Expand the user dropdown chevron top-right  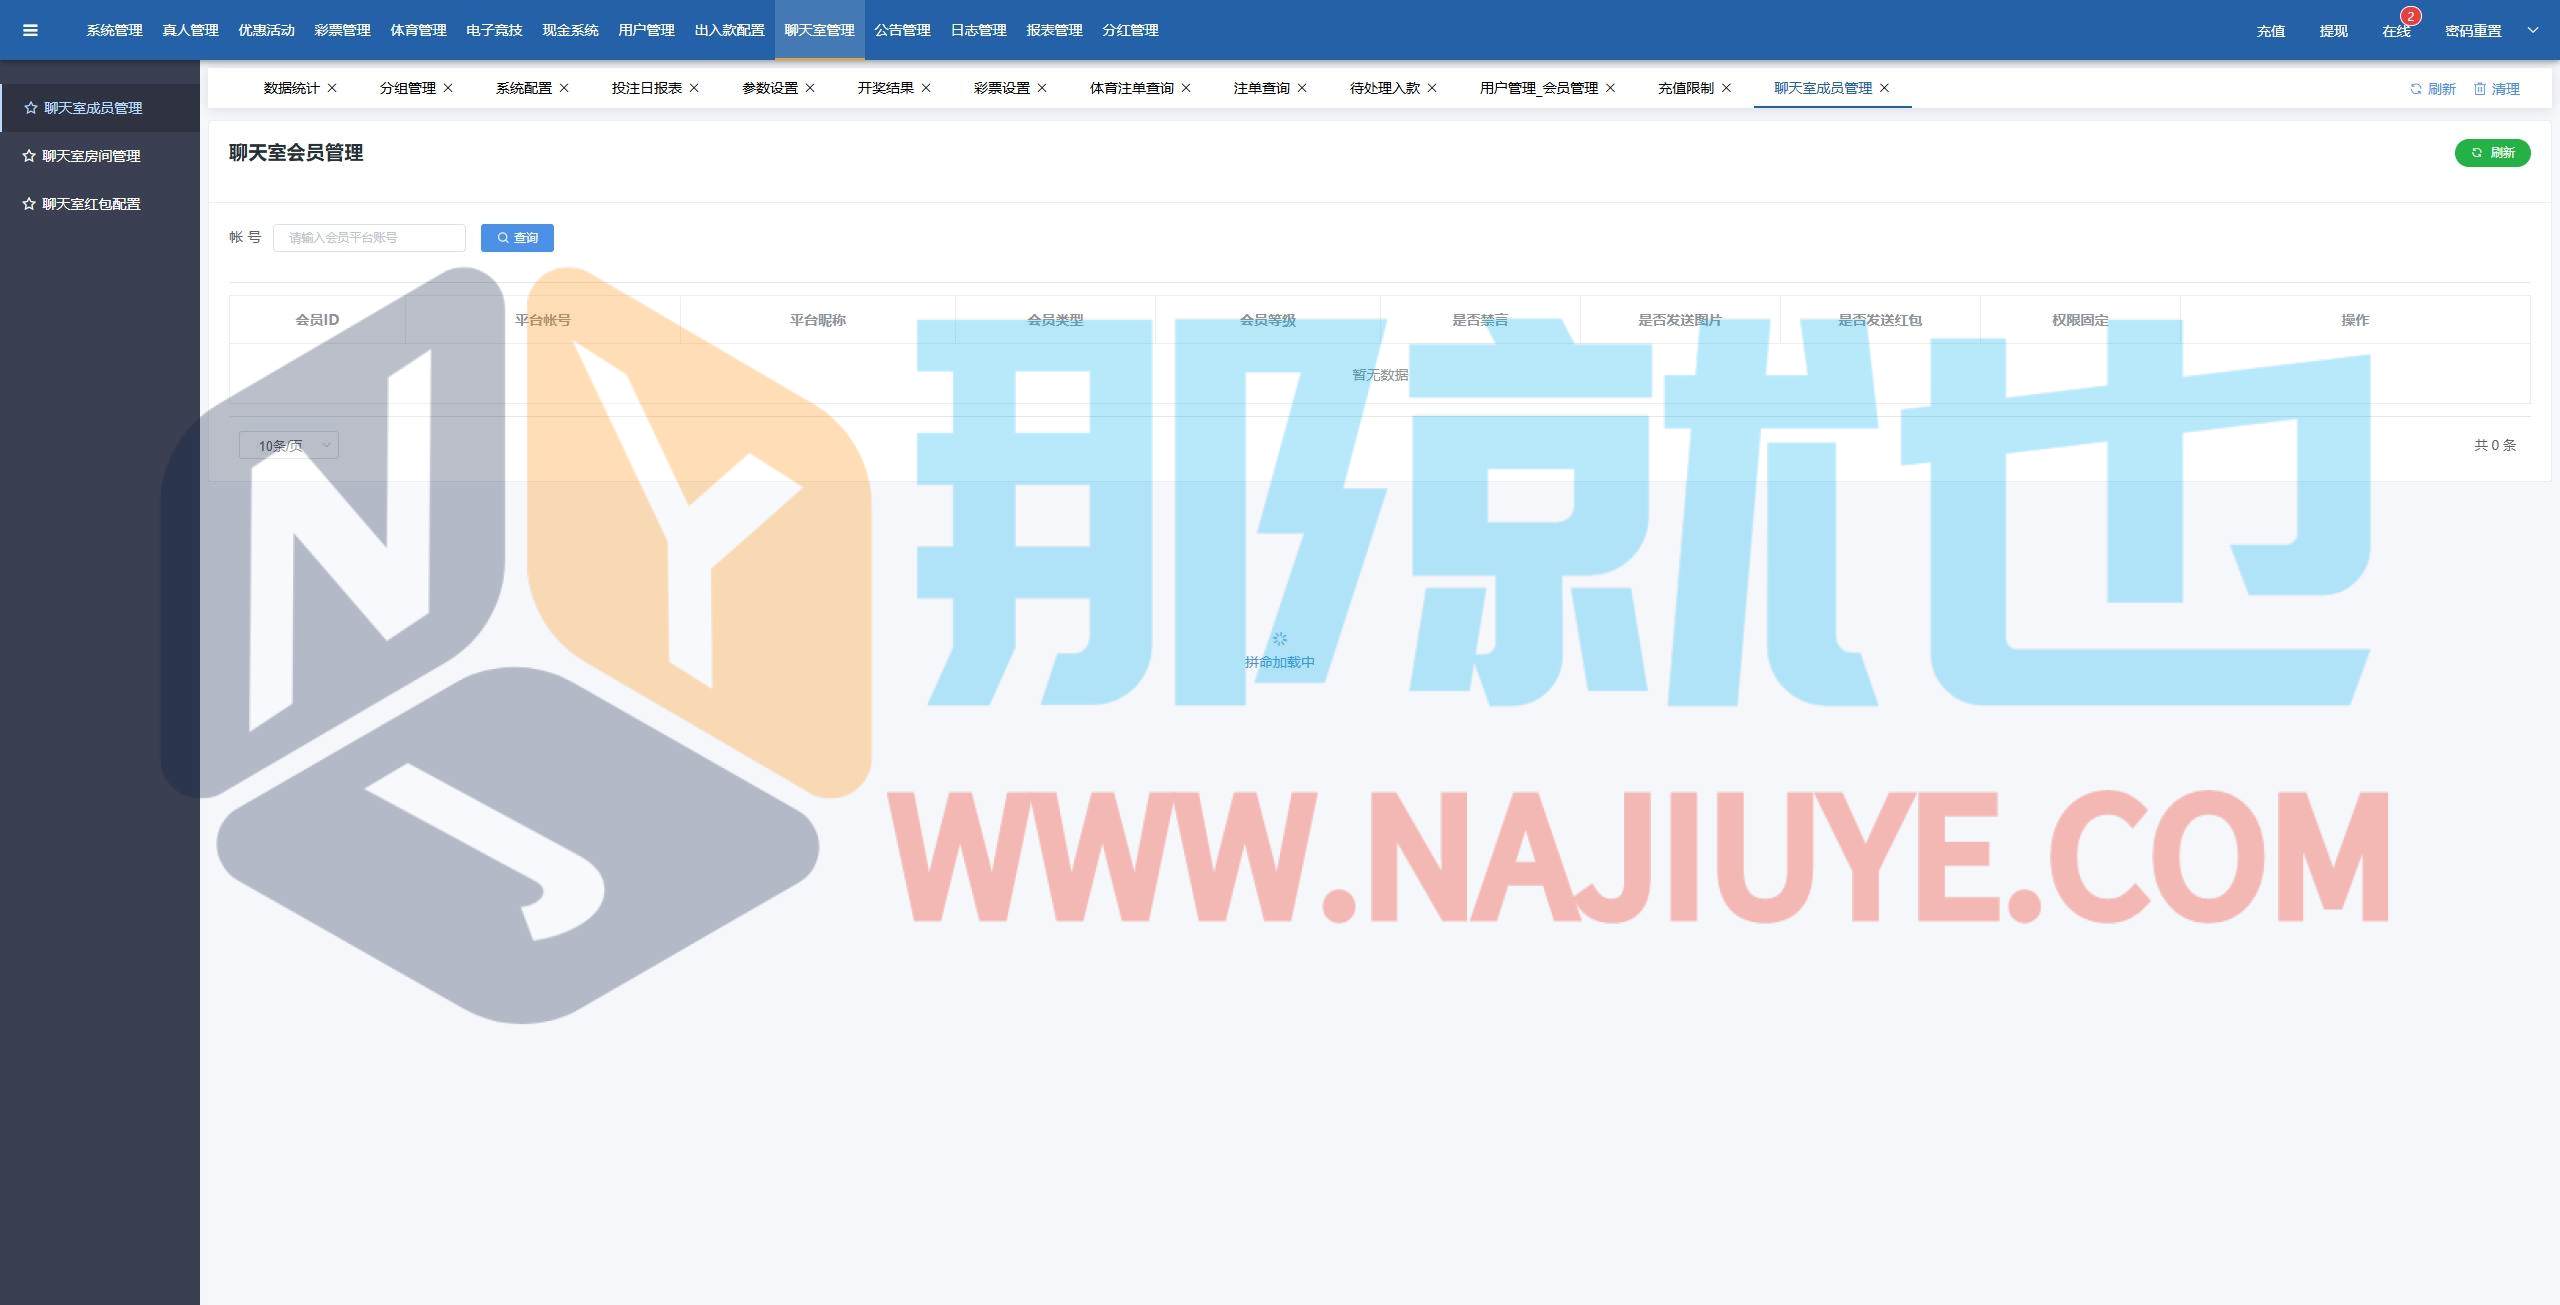tap(2532, 30)
